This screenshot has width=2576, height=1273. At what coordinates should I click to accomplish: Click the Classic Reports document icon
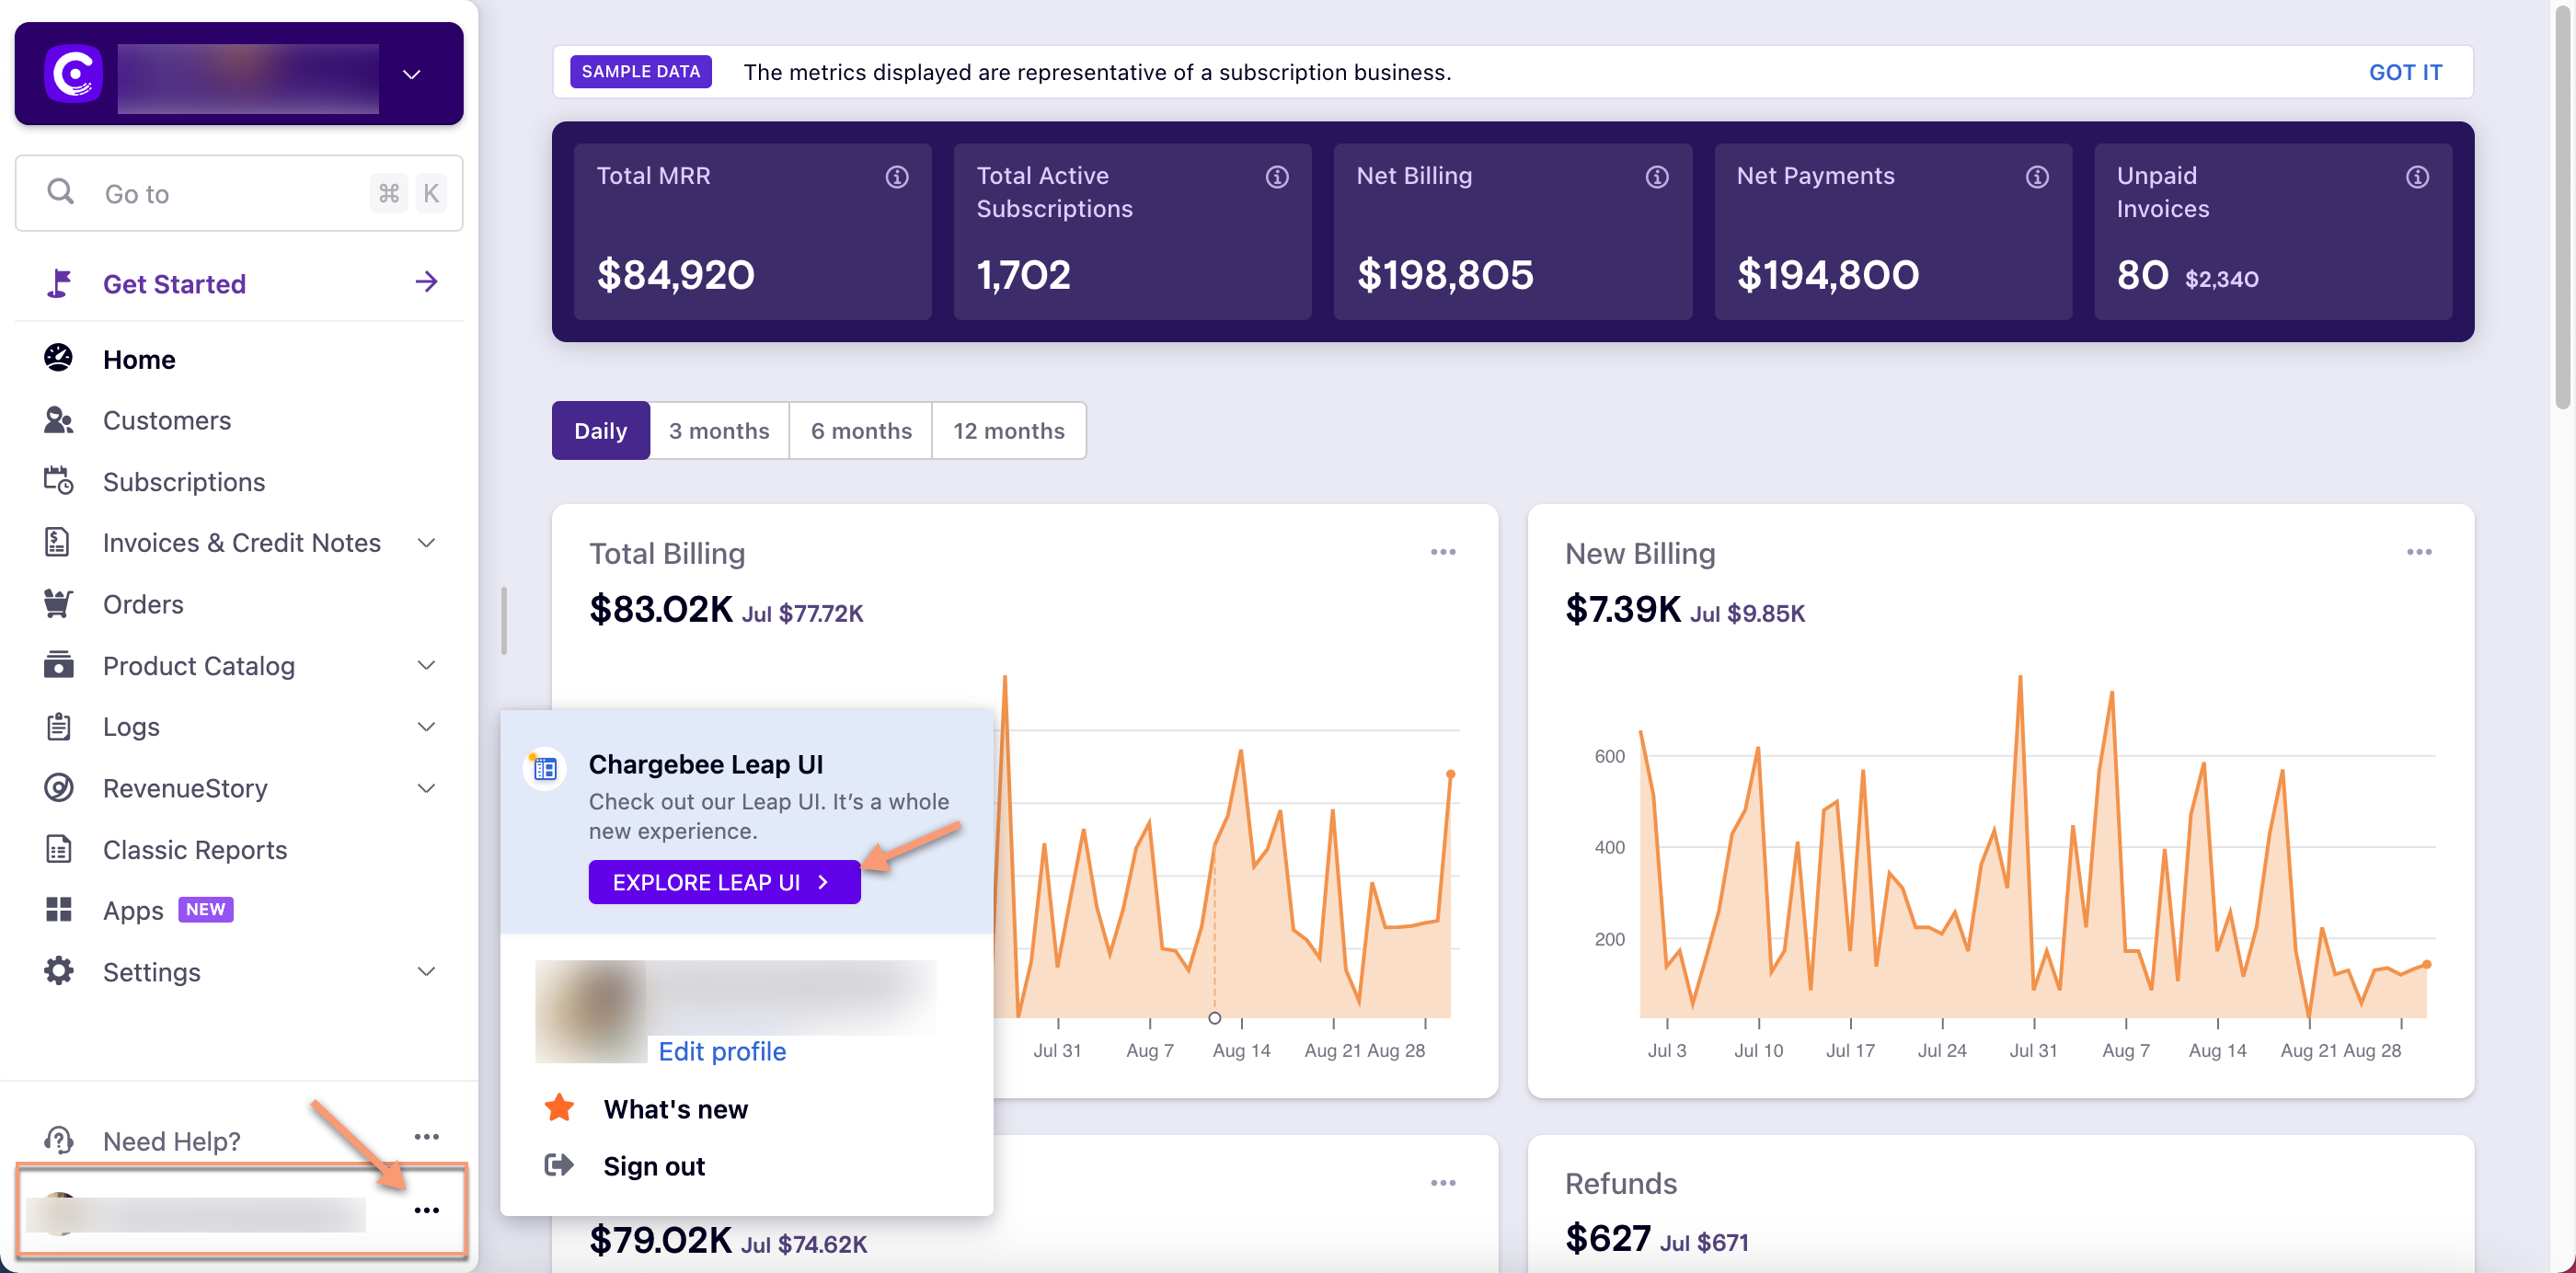(x=59, y=849)
